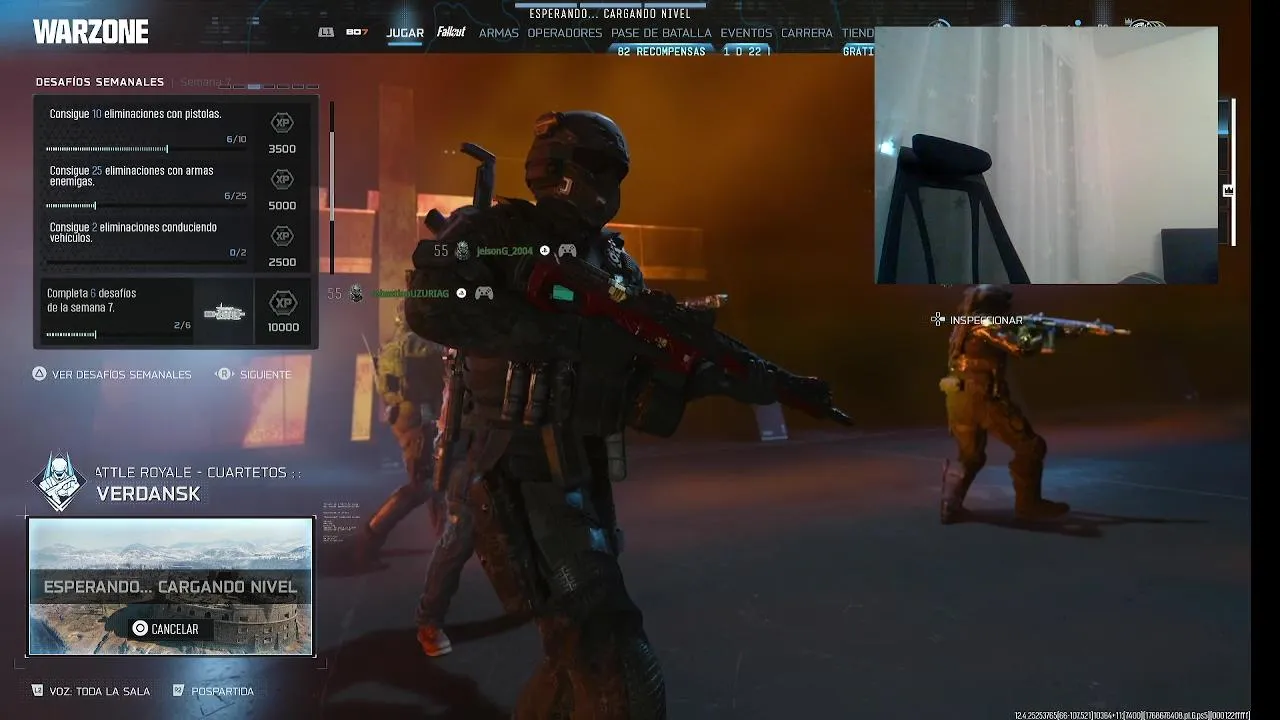Click the R stick icon beside SIGUIENTE
The image size is (1280, 720).
click(224, 374)
